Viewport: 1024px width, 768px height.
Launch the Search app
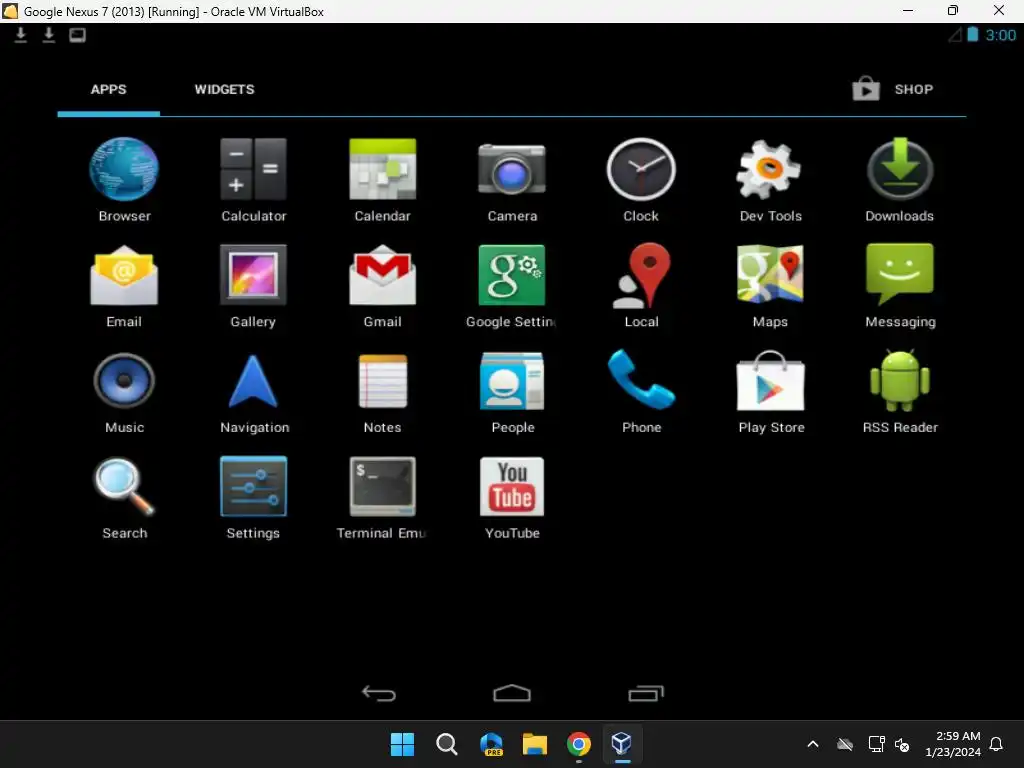pyautogui.click(x=124, y=498)
